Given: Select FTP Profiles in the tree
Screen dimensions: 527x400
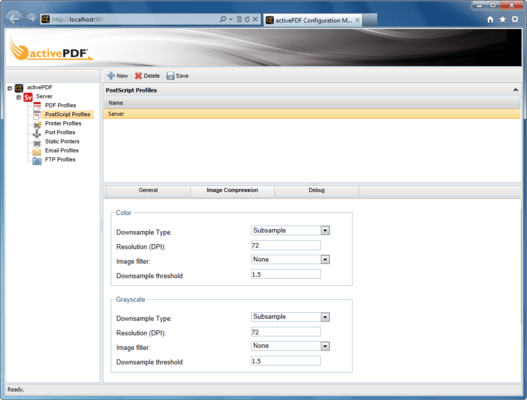Looking at the screenshot, I should coord(60,160).
